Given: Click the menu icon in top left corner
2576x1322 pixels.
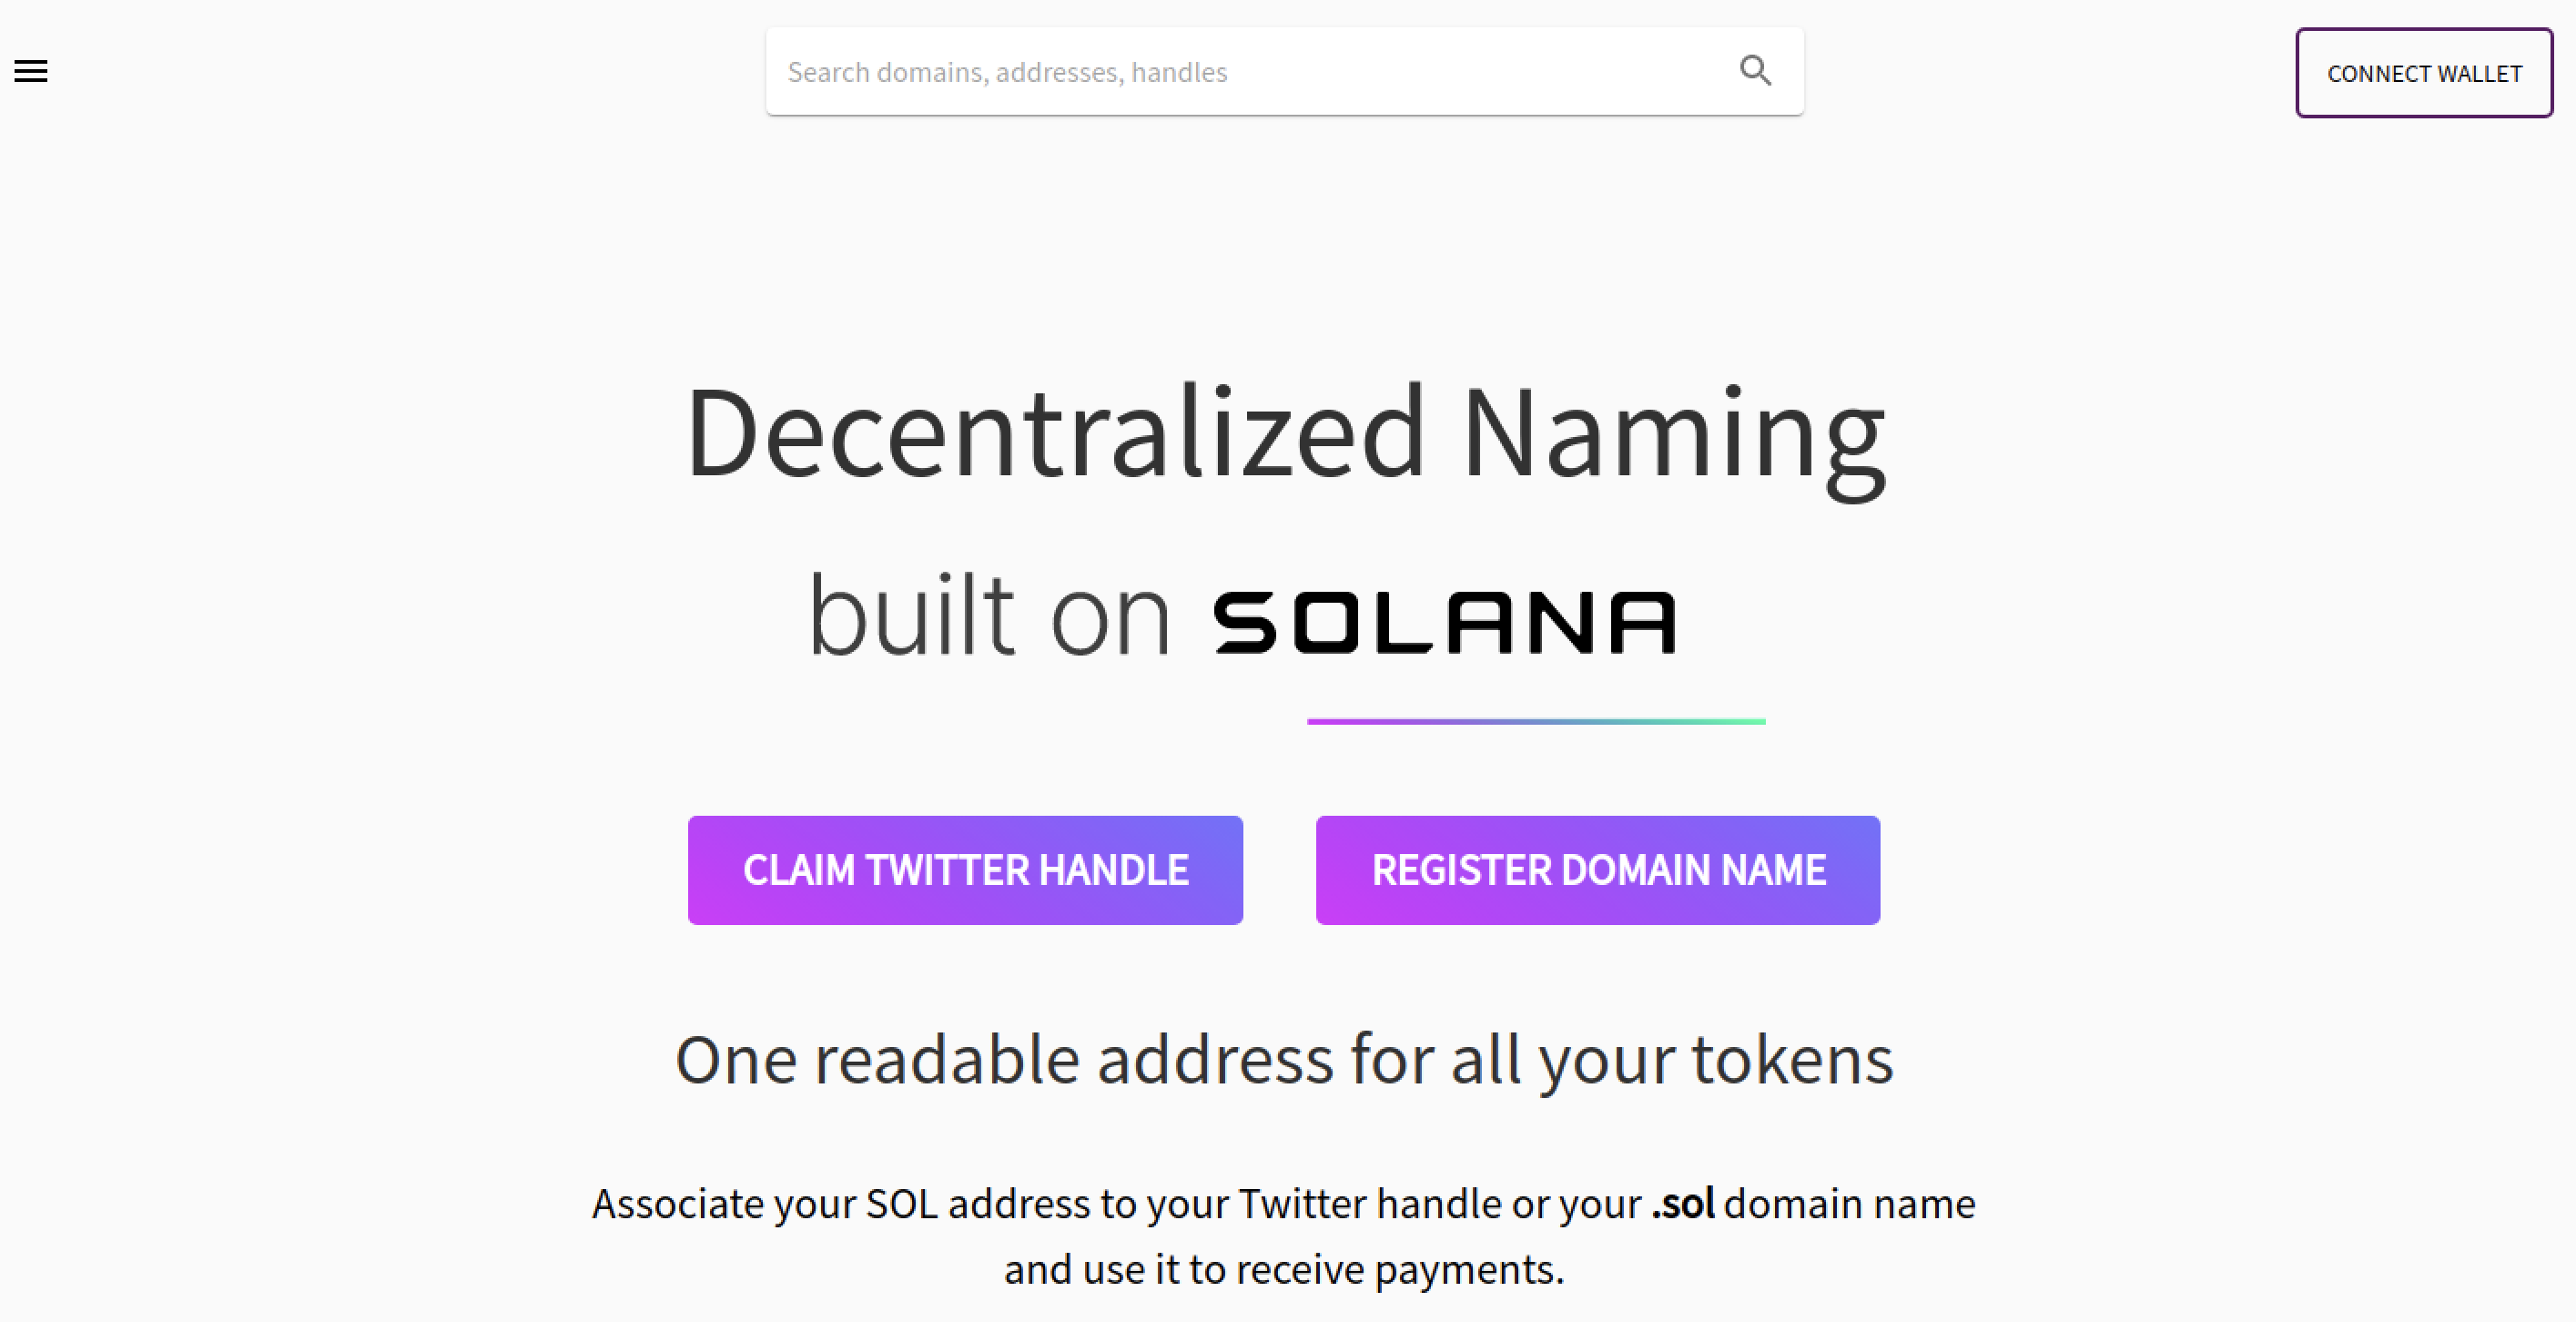Looking at the screenshot, I should point(31,70).
